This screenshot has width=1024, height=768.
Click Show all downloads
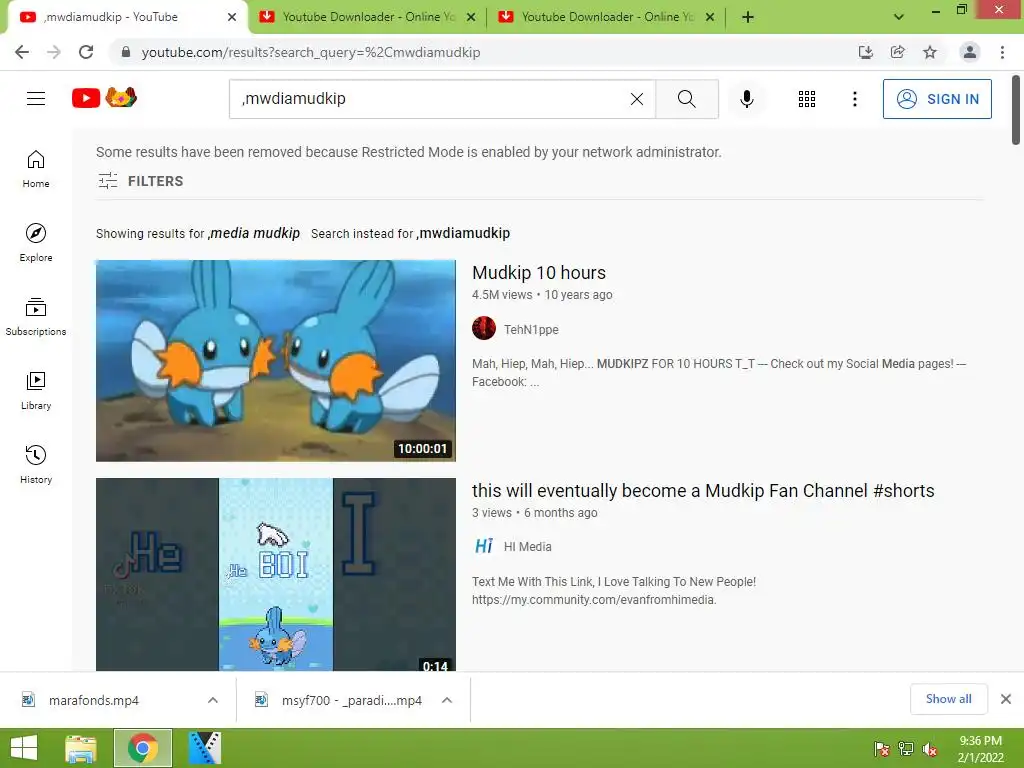click(x=948, y=699)
